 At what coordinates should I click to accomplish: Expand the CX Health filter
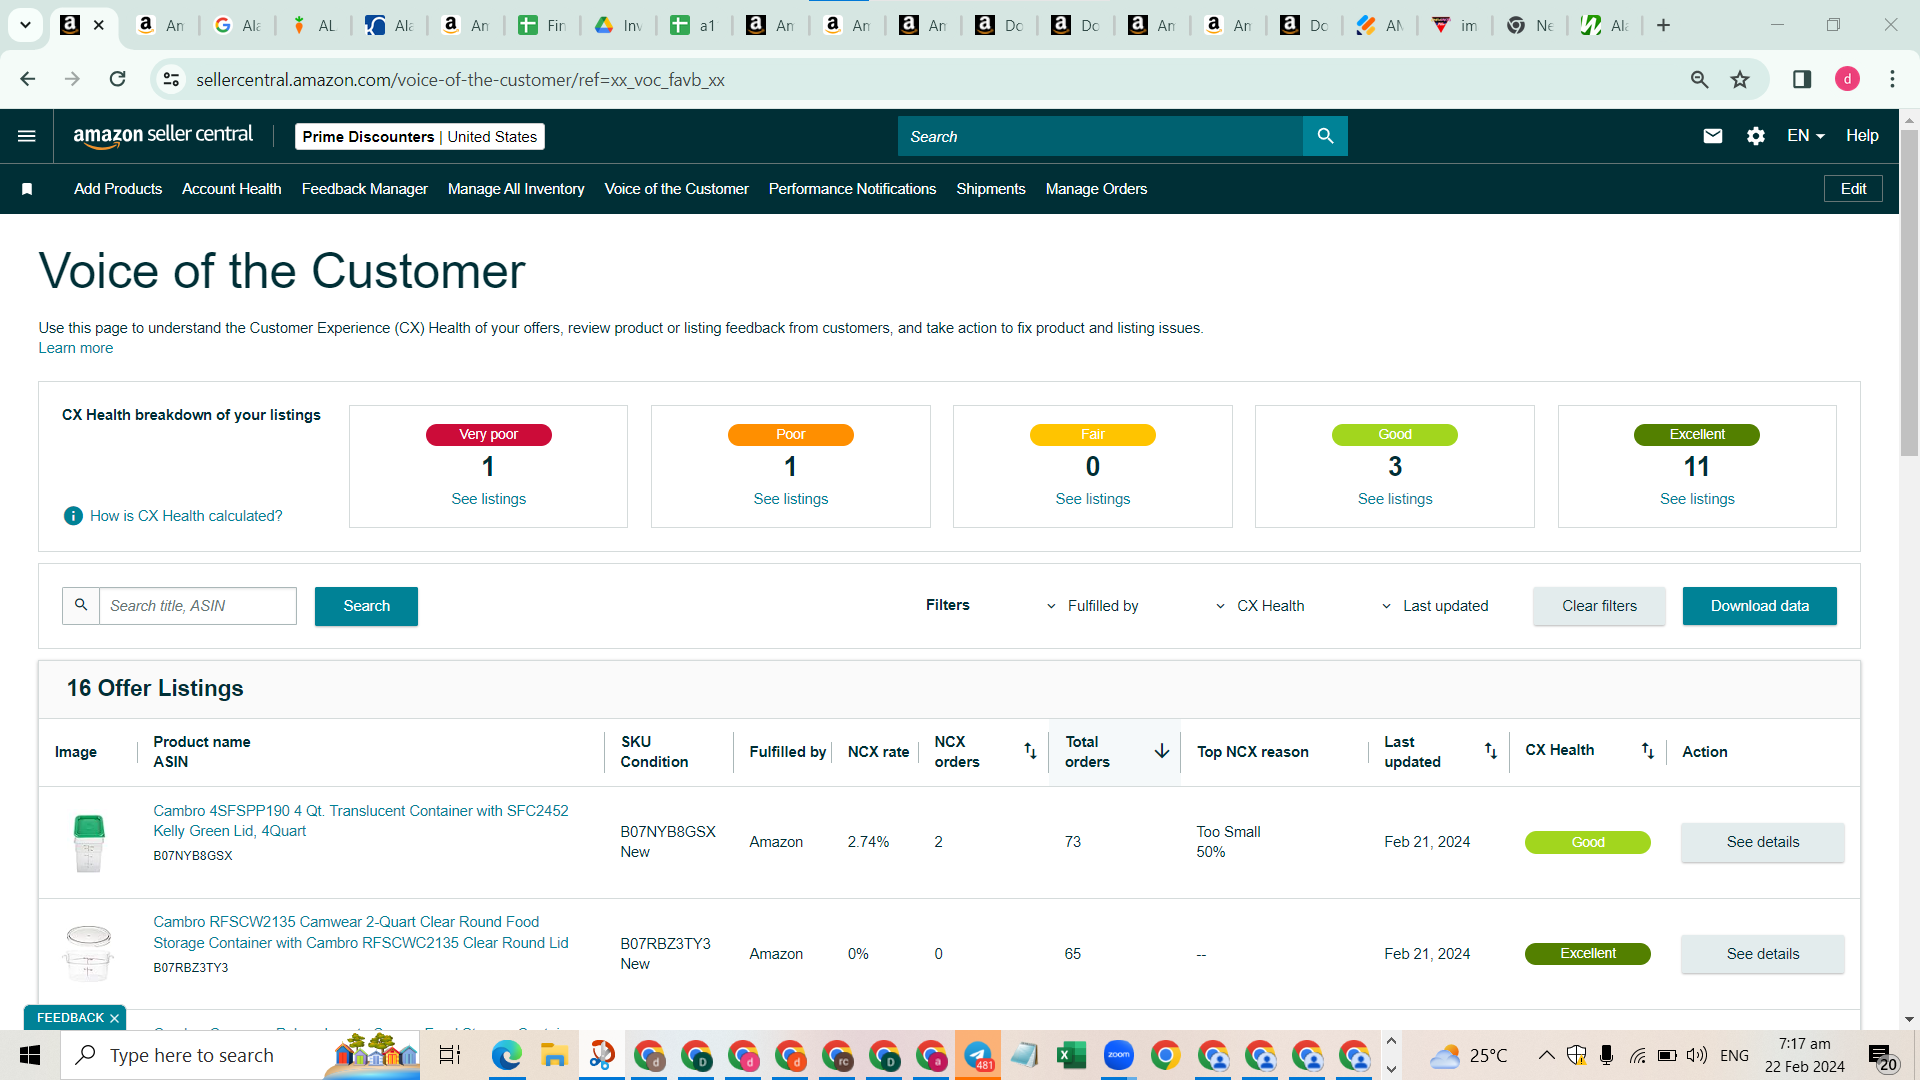[1260, 606]
